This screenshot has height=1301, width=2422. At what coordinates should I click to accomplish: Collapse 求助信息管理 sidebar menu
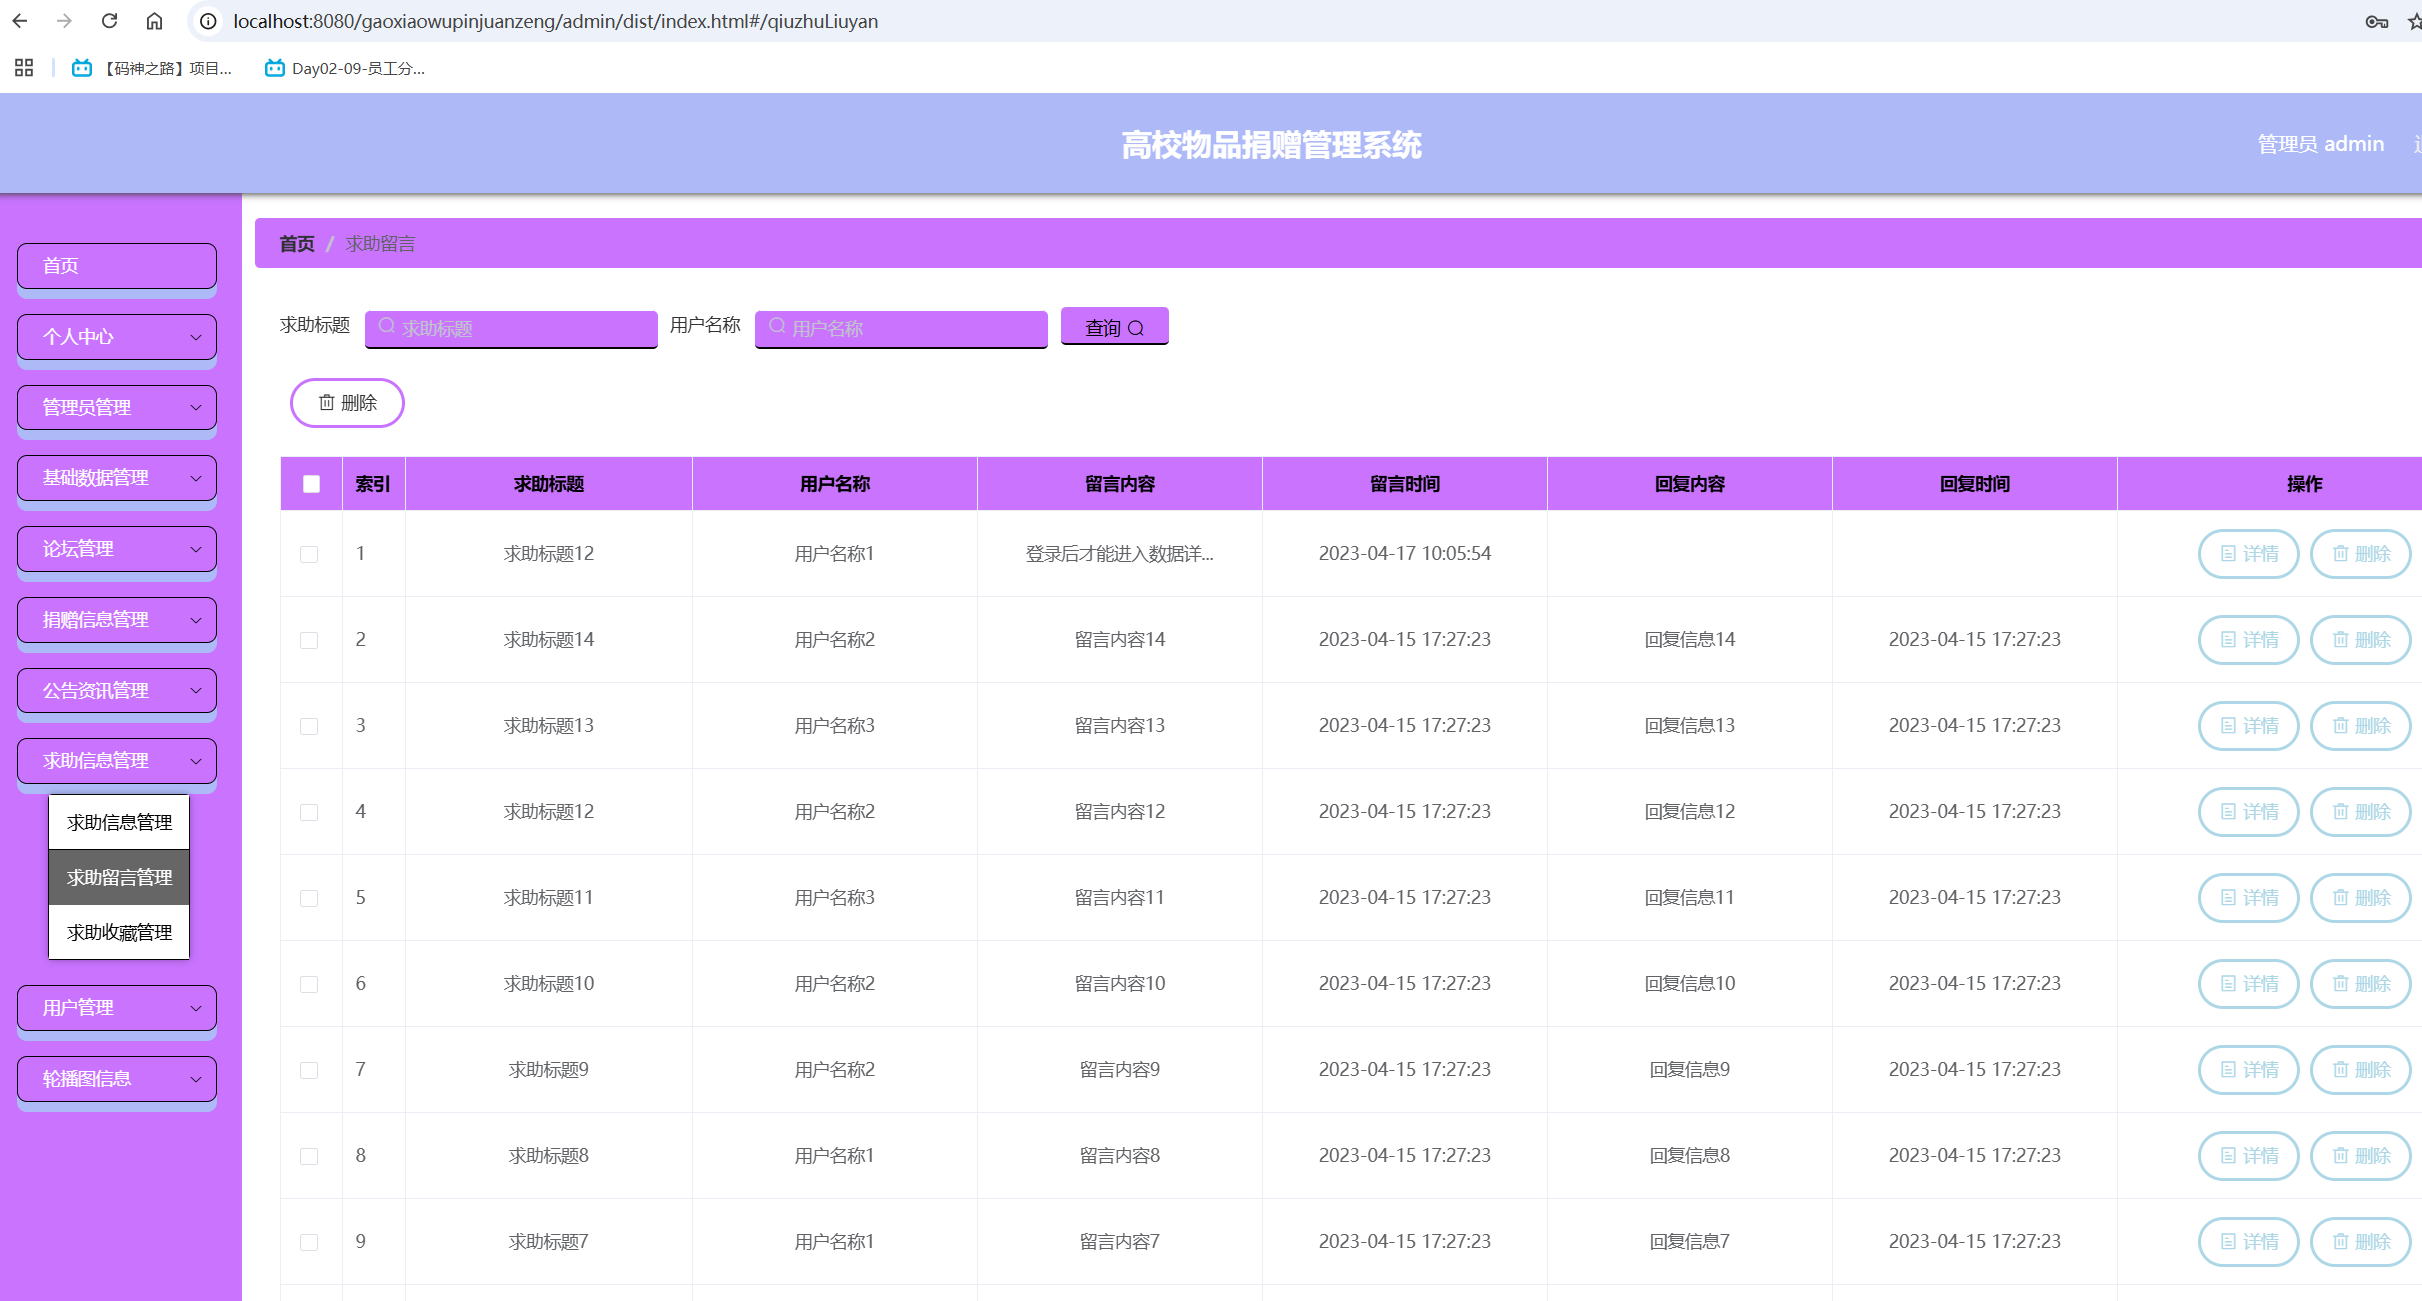click(117, 761)
